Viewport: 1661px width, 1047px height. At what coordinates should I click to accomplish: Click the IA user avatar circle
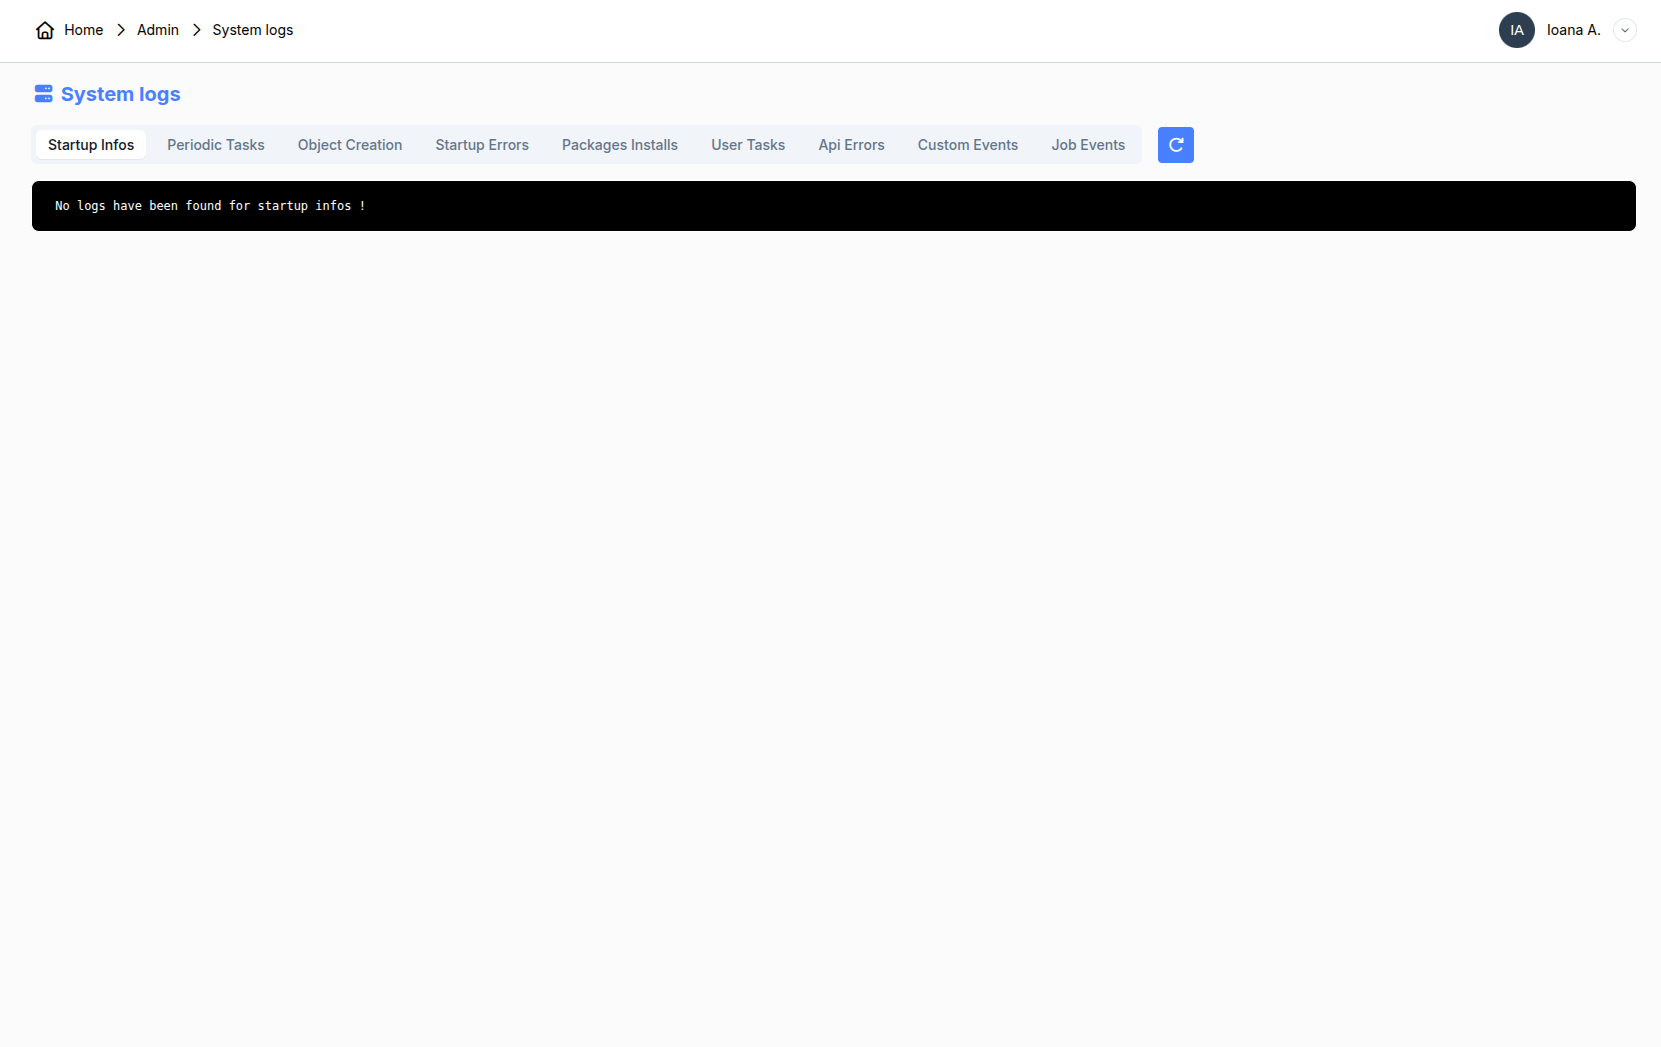[x=1516, y=30]
